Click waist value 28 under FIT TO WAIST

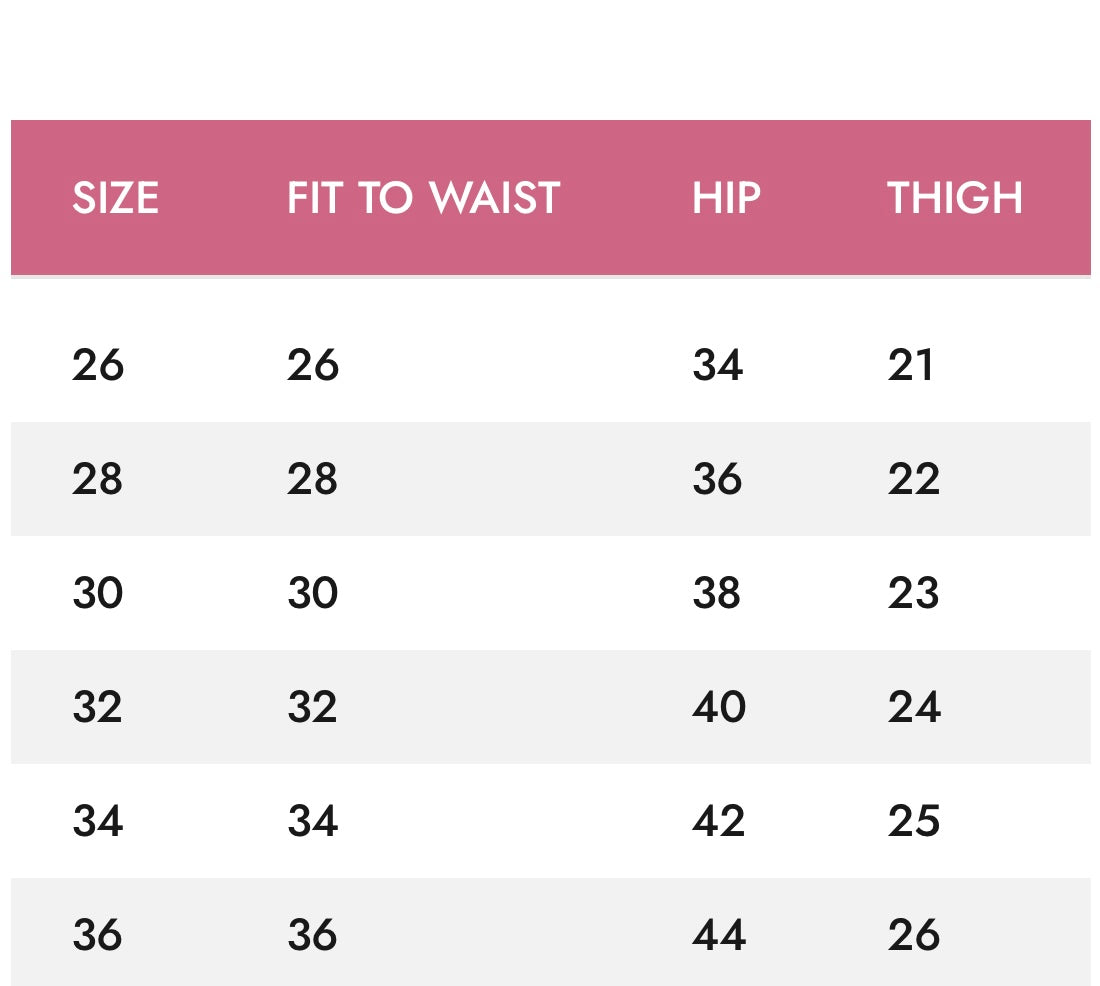point(313,479)
